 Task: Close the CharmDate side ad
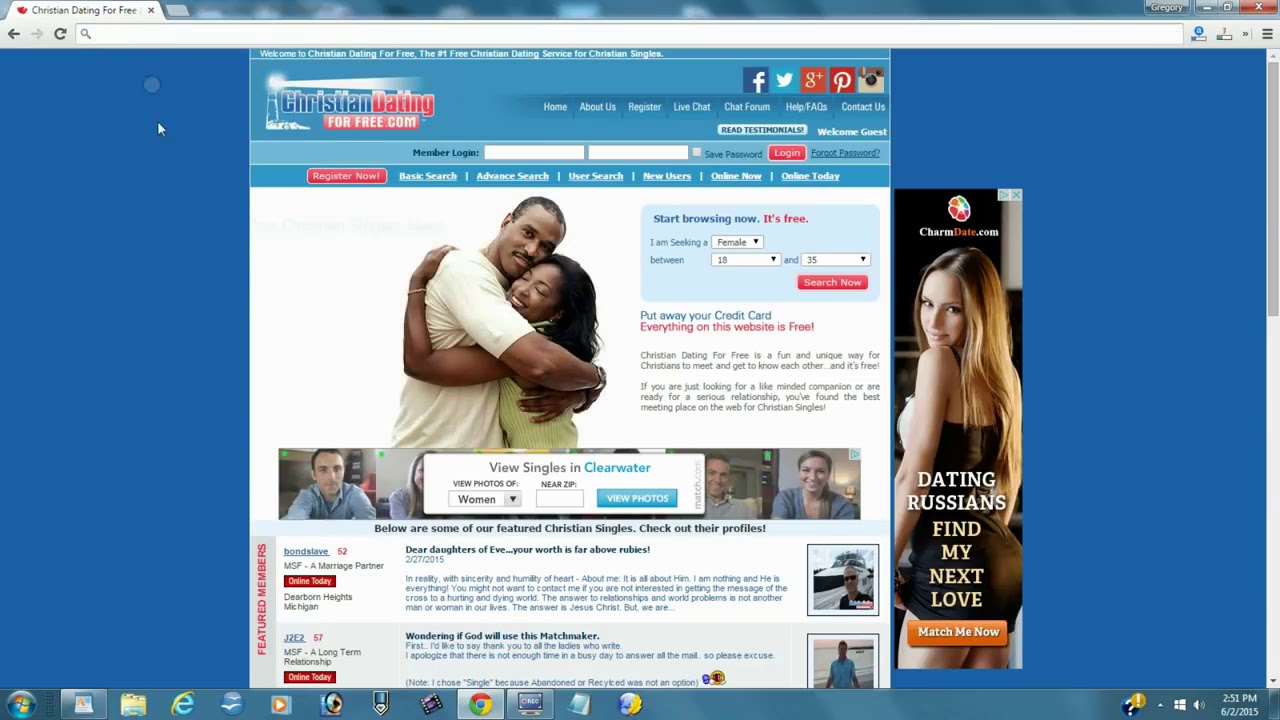1016,195
